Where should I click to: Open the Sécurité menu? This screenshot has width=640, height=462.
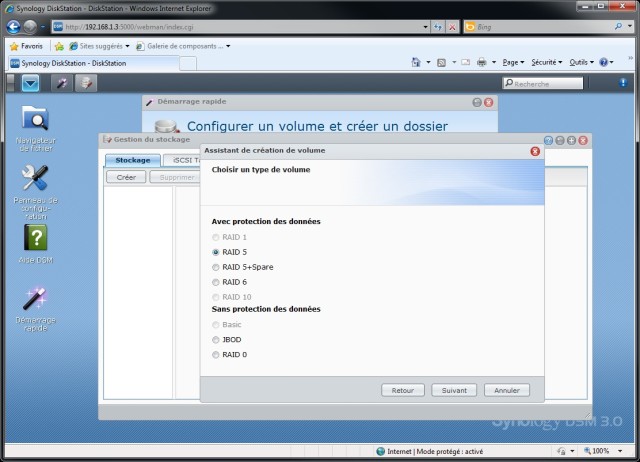click(x=547, y=62)
